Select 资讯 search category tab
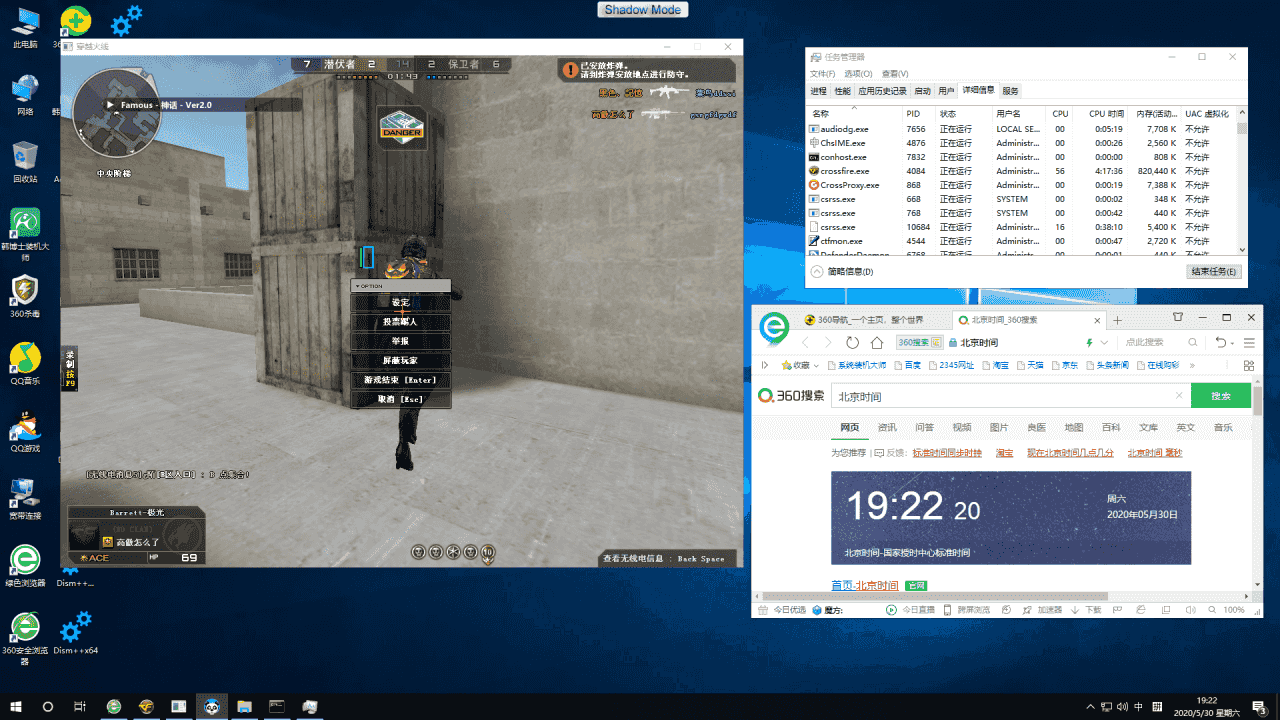Image resolution: width=1280 pixels, height=720 pixels. (887, 427)
